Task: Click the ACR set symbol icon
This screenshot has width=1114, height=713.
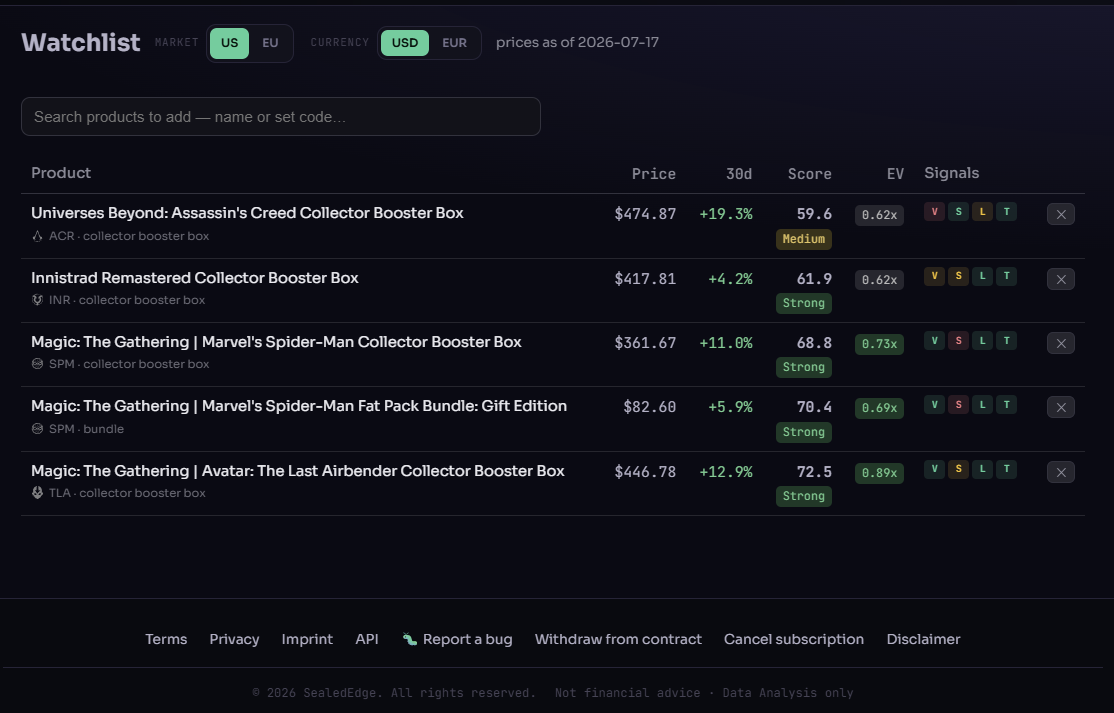Action: click(x=38, y=236)
